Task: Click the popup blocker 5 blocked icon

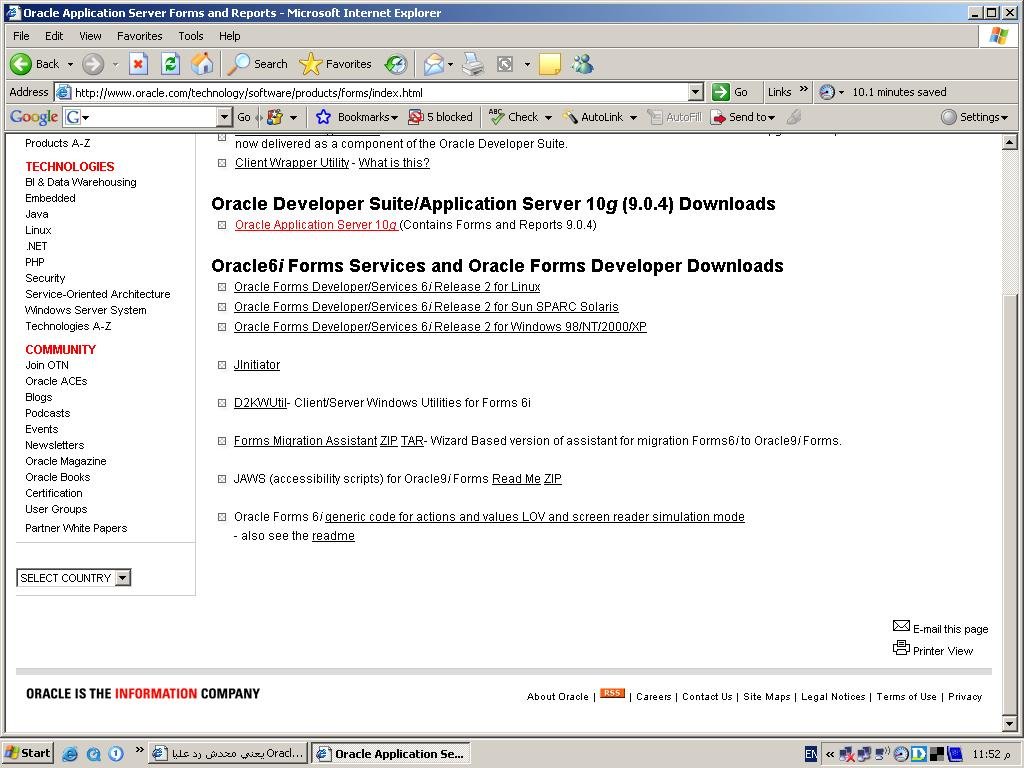Action: (415, 117)
